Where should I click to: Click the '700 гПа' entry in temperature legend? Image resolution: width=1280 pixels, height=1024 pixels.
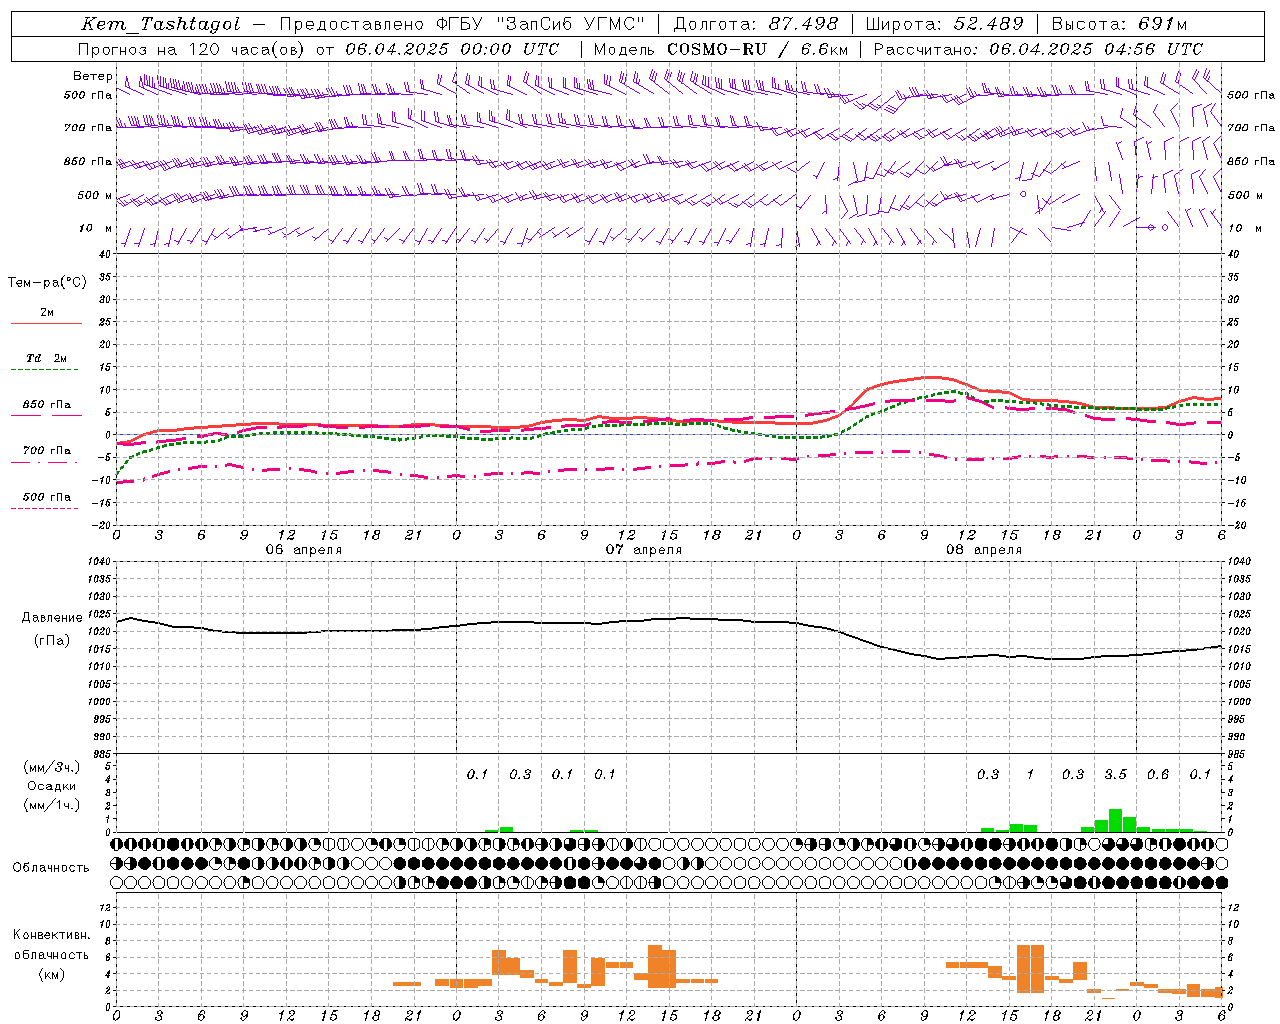[46, 451]
